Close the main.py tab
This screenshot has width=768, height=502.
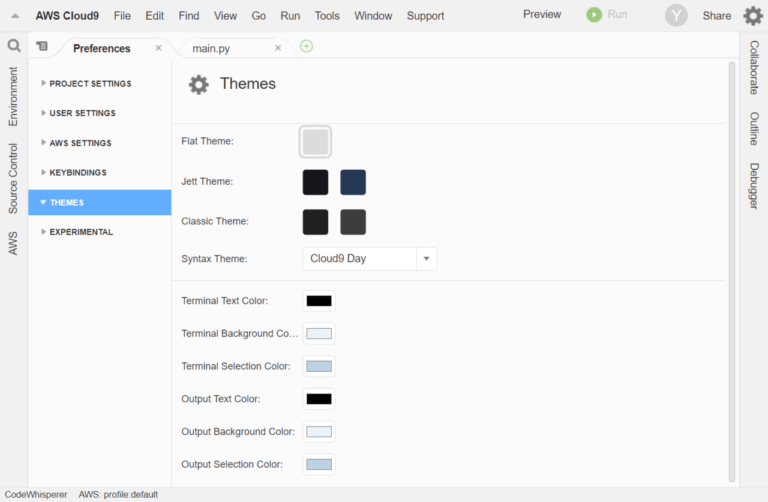pyautogui.click(x=278, y=48)
